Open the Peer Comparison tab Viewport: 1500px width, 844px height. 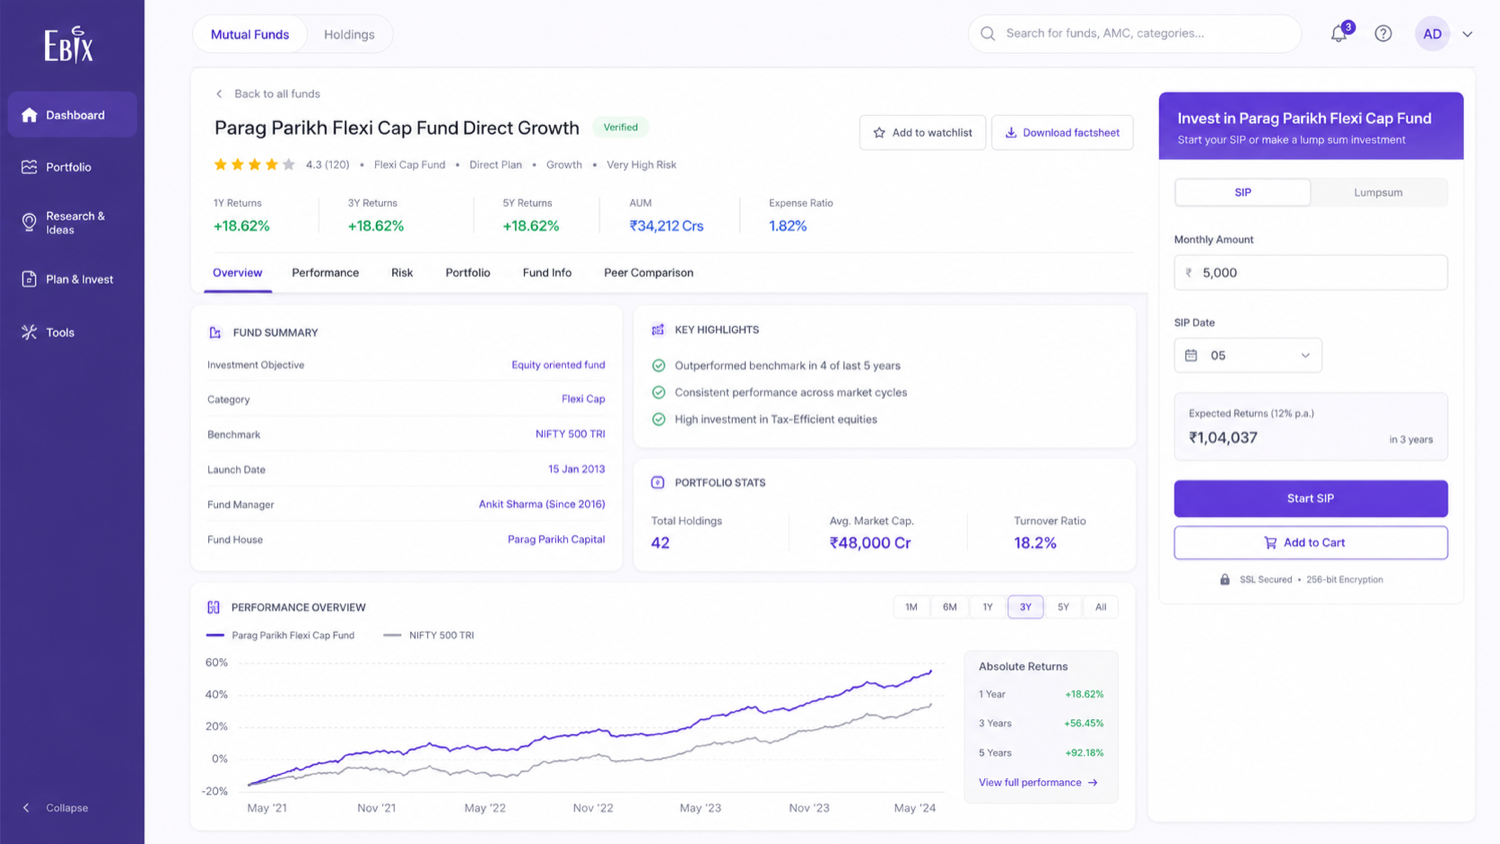click(x=648, y=273)
